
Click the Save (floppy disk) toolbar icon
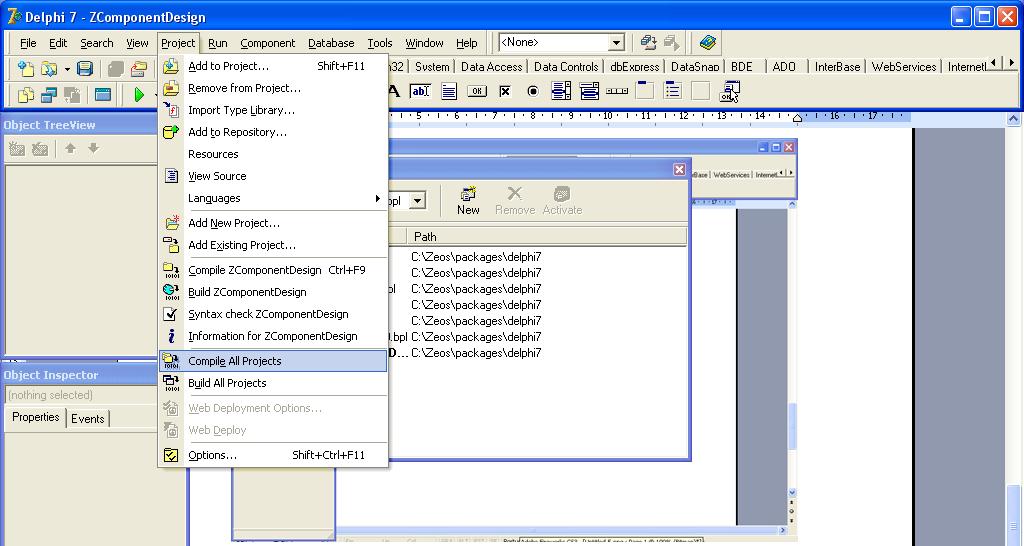(85, 69)
